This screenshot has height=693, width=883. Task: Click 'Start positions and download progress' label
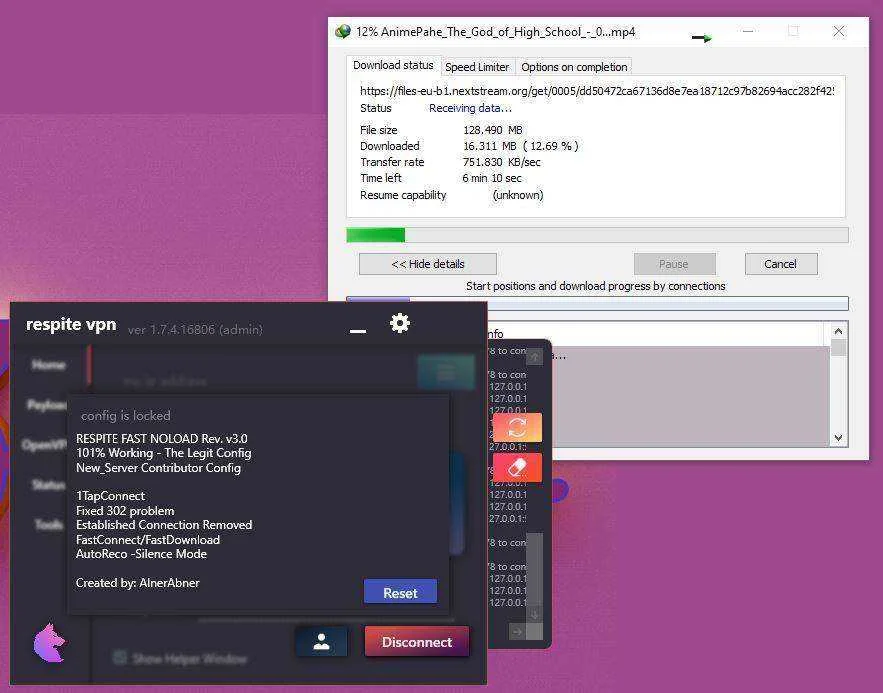[x=596, y=286]
